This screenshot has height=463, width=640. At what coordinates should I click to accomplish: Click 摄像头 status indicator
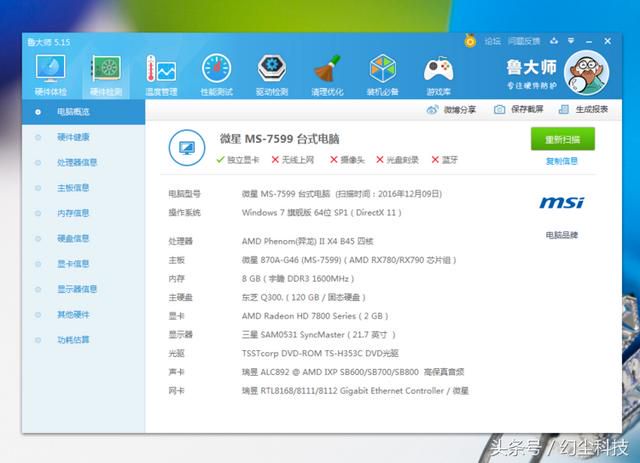(x=347, y=160)
